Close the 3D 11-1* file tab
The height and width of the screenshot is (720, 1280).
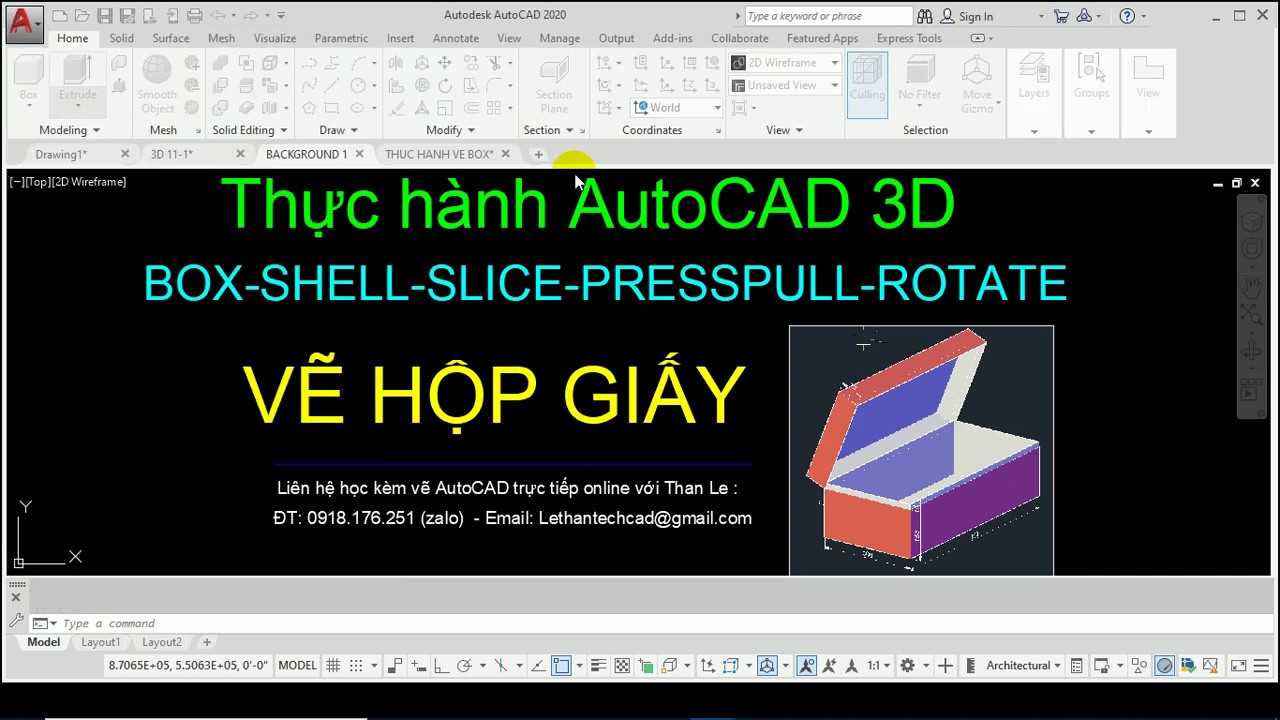click(x=240, y=154)
